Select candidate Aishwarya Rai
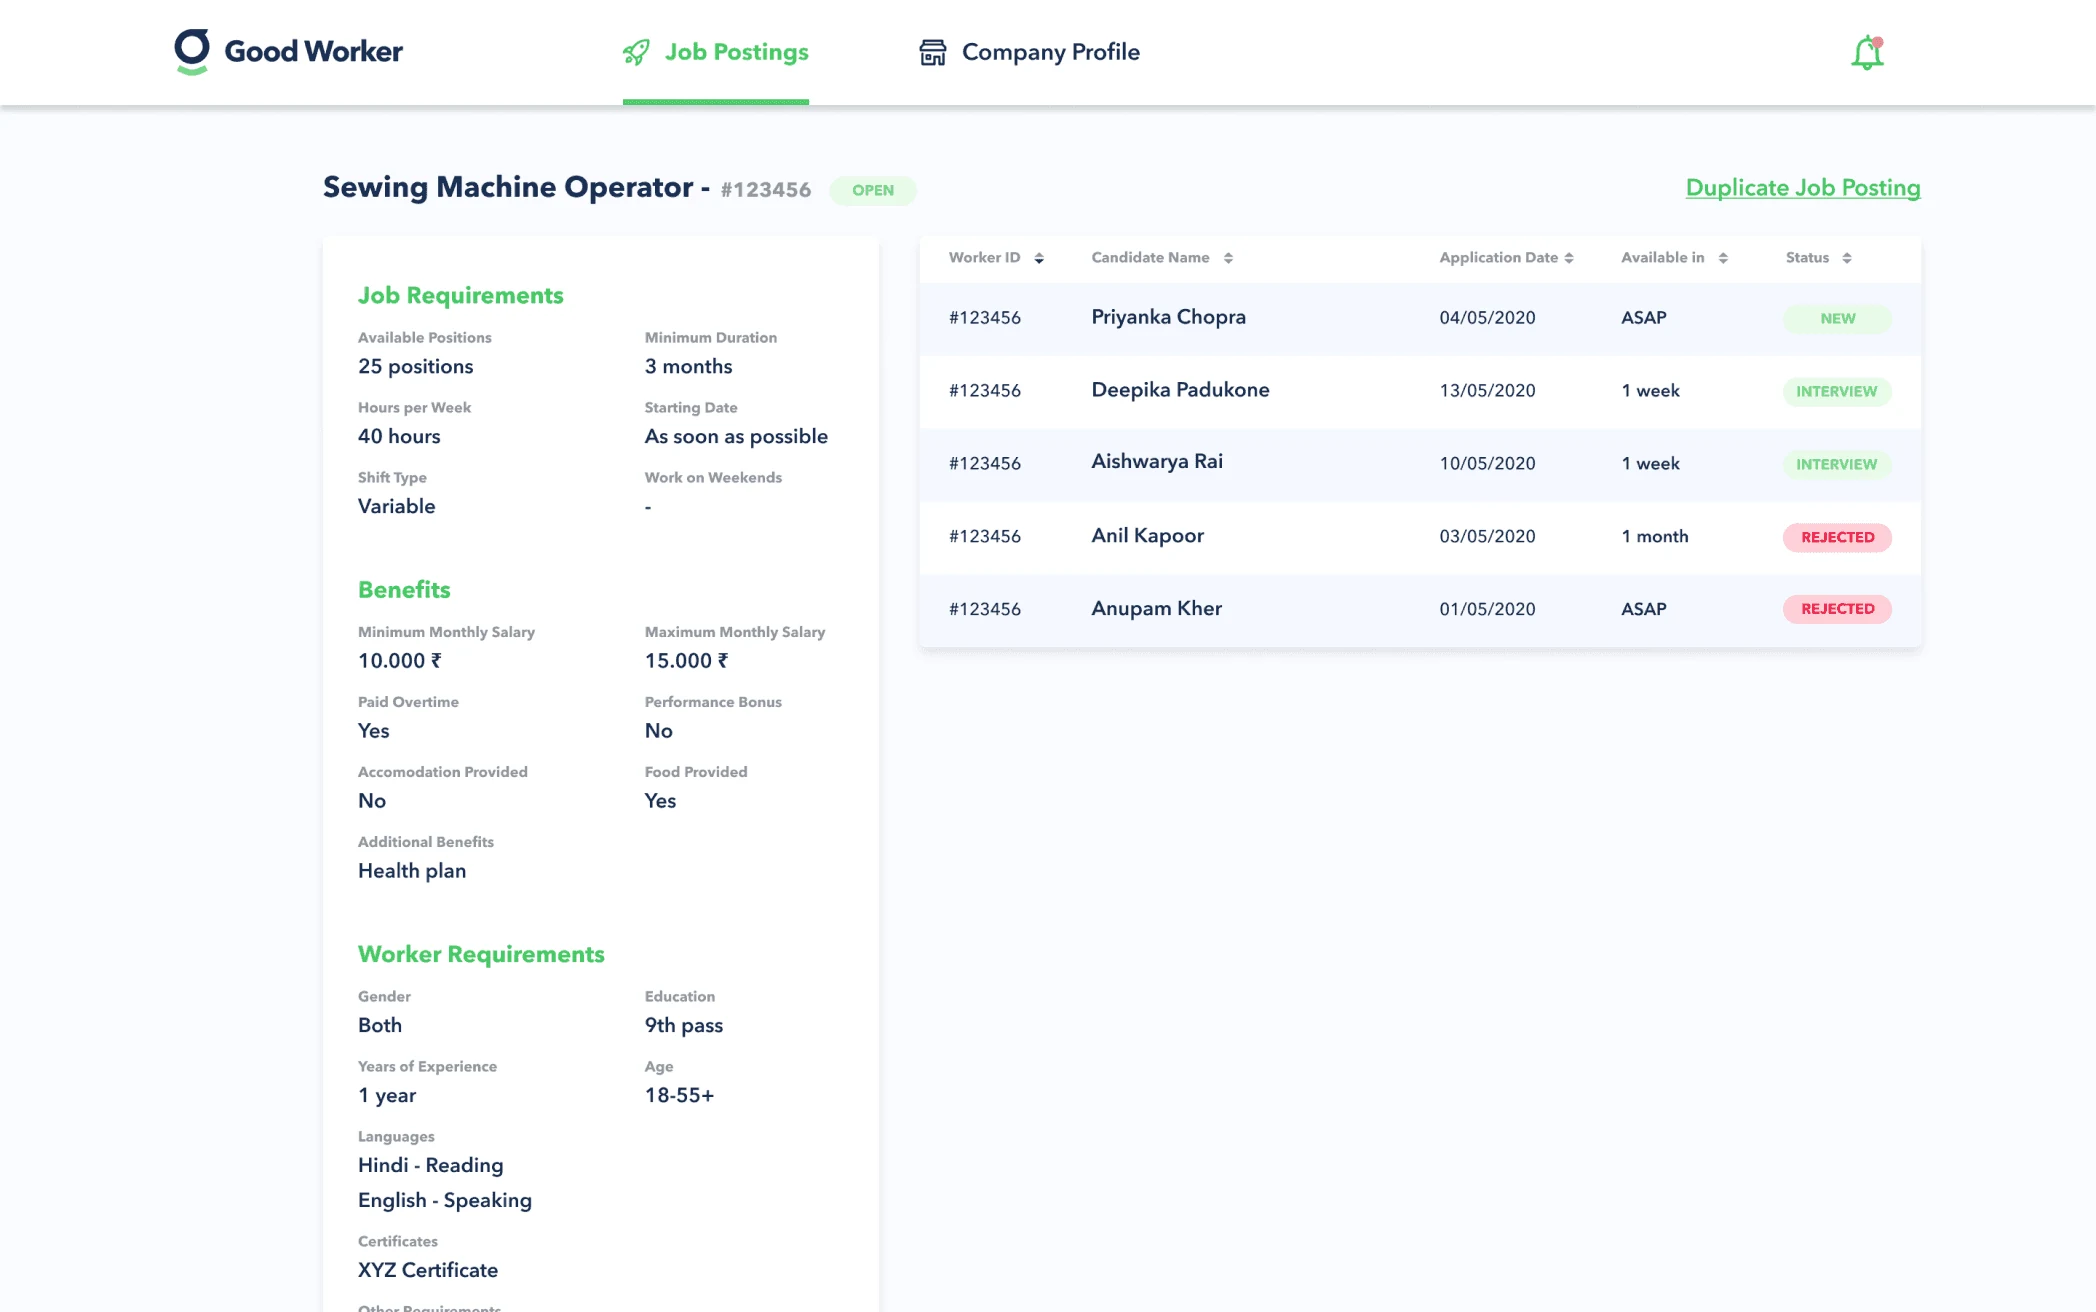Screen dimensions: 2096x1312 point(1157,462)
